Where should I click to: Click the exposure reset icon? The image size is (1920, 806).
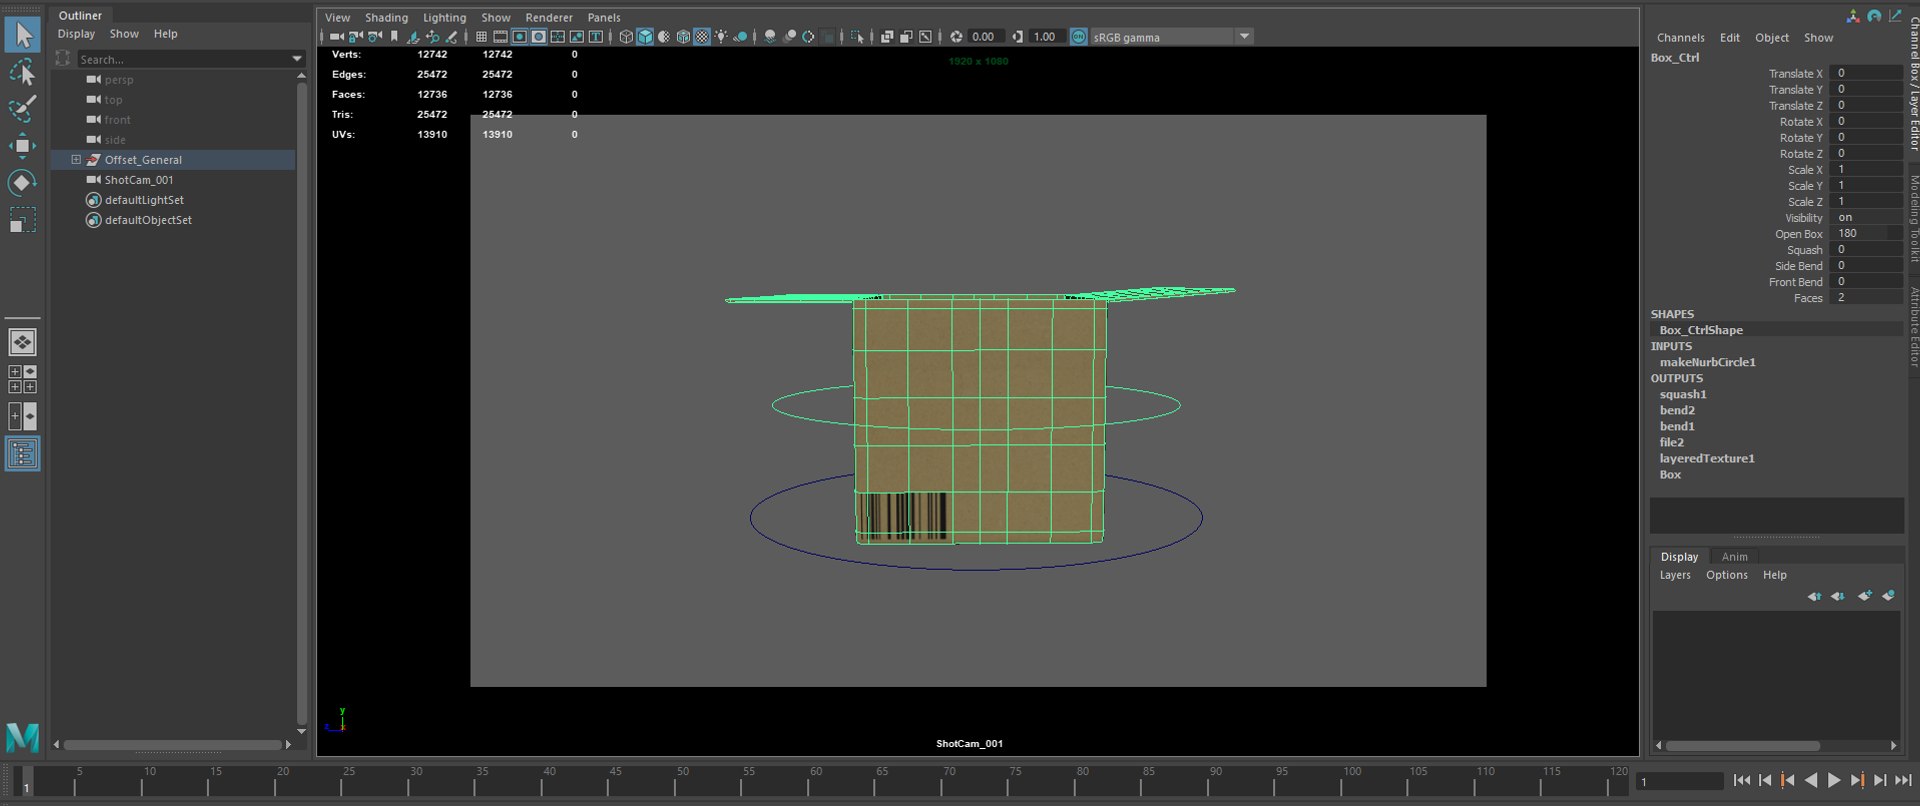coord(956,37)
